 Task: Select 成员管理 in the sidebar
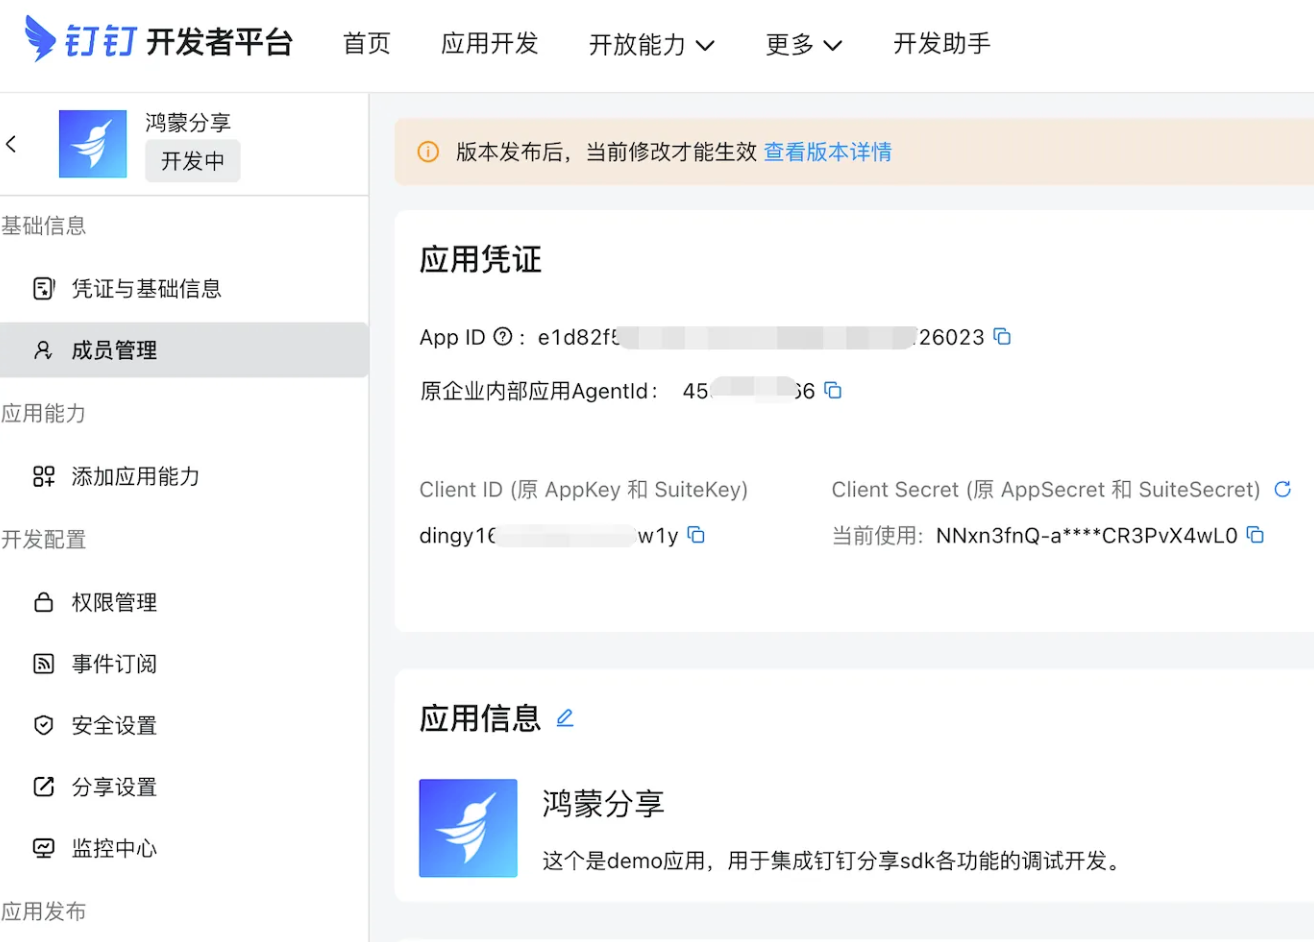pyautogui.click(x=184, y=350)
